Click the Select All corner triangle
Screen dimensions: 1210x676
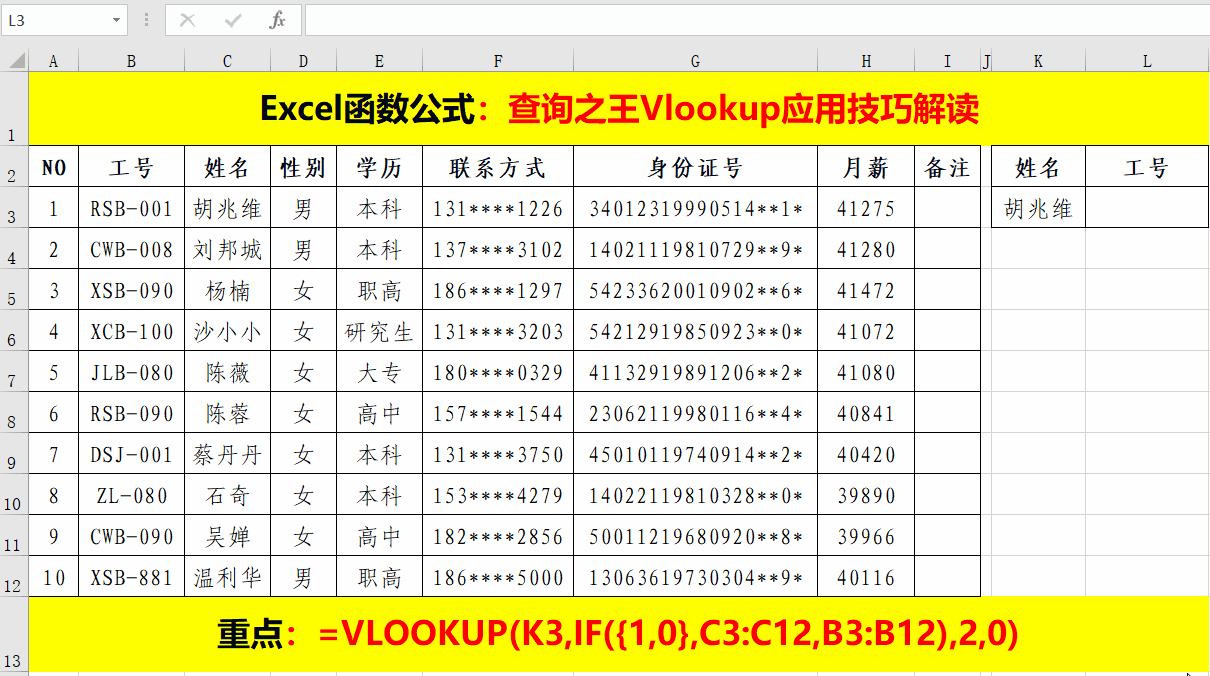point(15,62)
